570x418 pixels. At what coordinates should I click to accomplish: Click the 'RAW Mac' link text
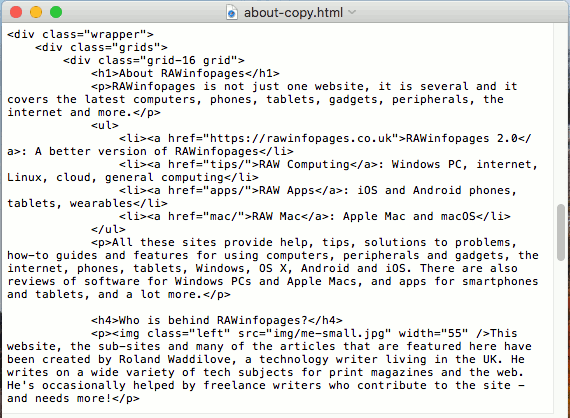276,217
